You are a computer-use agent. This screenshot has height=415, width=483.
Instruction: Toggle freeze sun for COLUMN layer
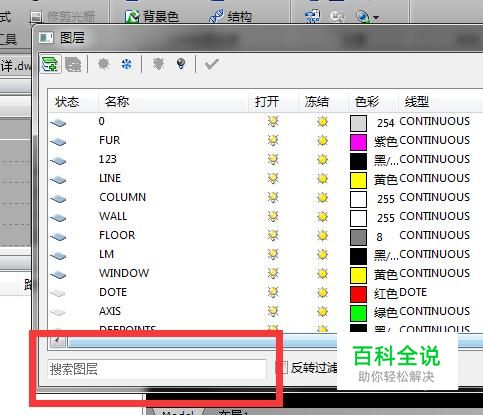click(322, 198)
